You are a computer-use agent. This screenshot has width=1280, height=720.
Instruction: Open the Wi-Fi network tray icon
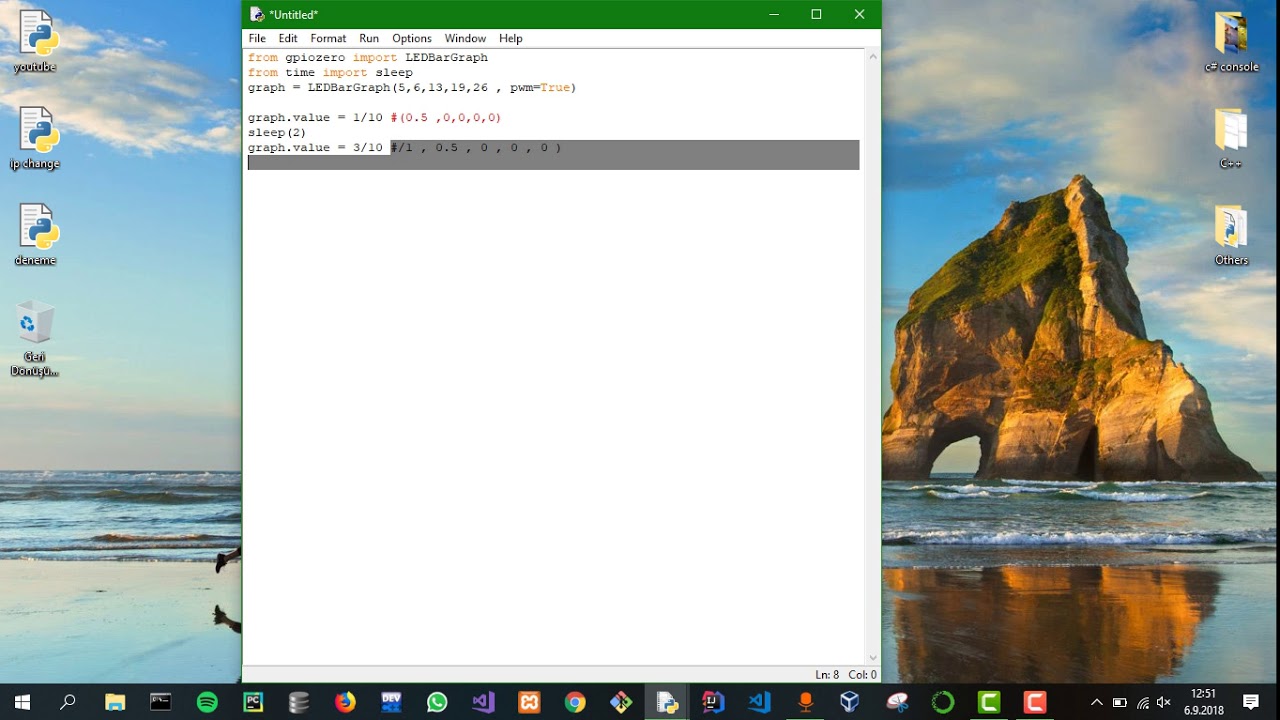pos(1142,702)
